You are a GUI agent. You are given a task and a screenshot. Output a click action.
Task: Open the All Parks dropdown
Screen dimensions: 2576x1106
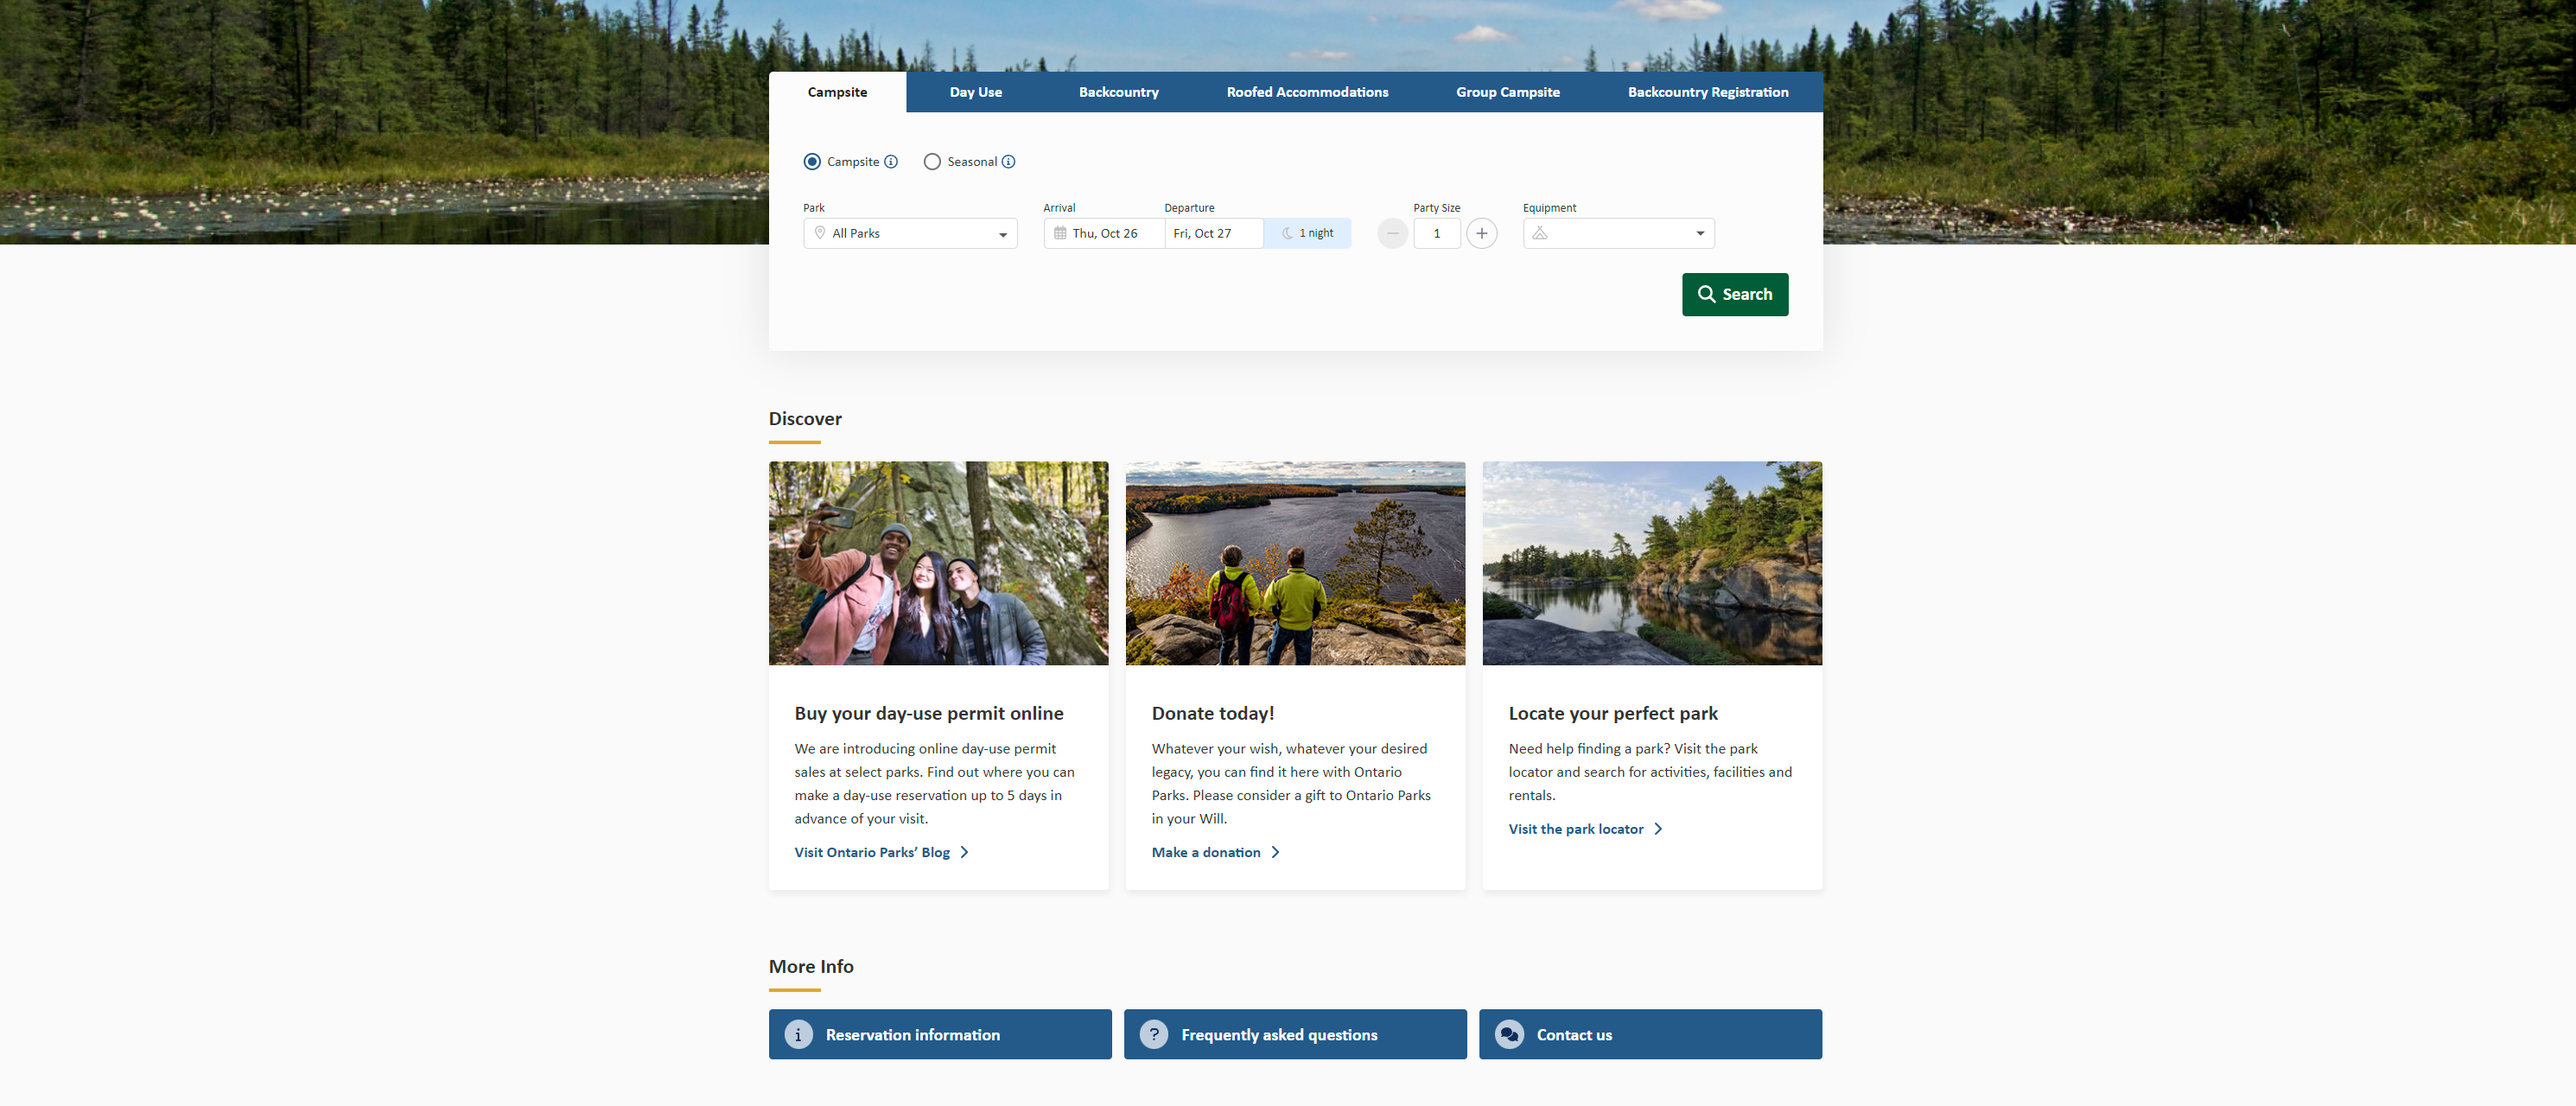pos(910,234)
